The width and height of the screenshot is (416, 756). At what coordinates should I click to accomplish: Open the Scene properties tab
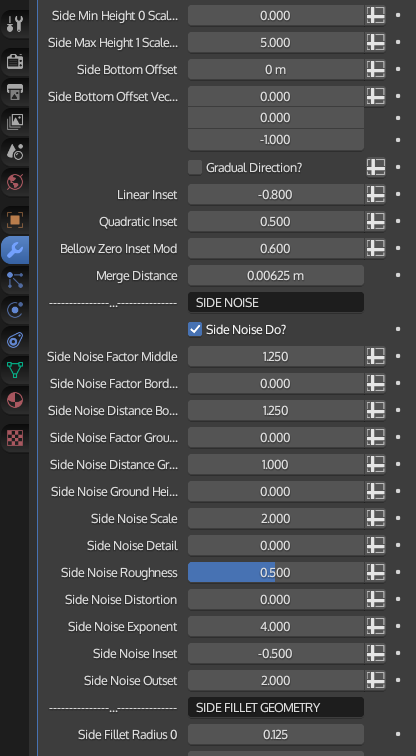tap(15, 152)
